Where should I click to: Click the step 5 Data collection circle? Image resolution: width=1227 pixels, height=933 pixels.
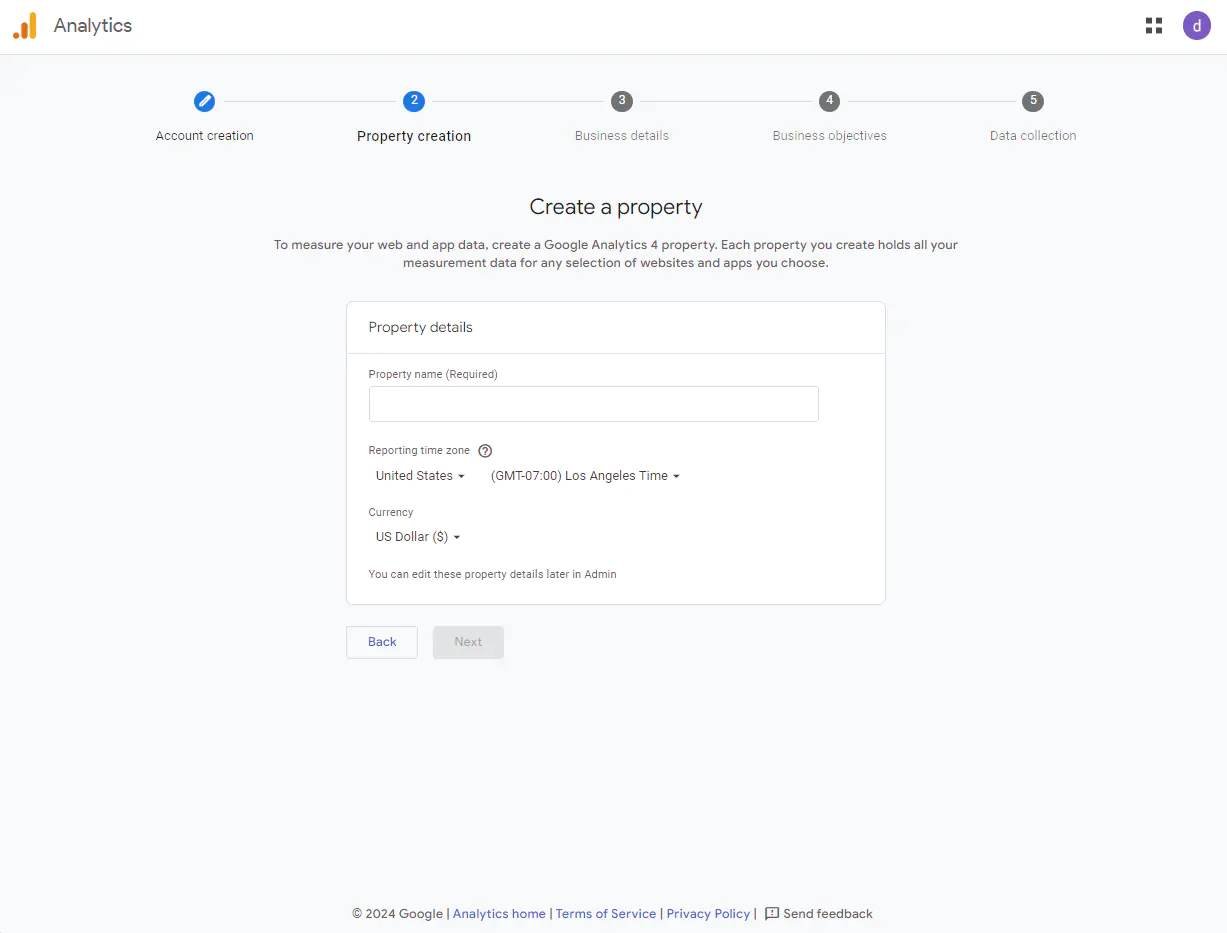(1033, 101)
